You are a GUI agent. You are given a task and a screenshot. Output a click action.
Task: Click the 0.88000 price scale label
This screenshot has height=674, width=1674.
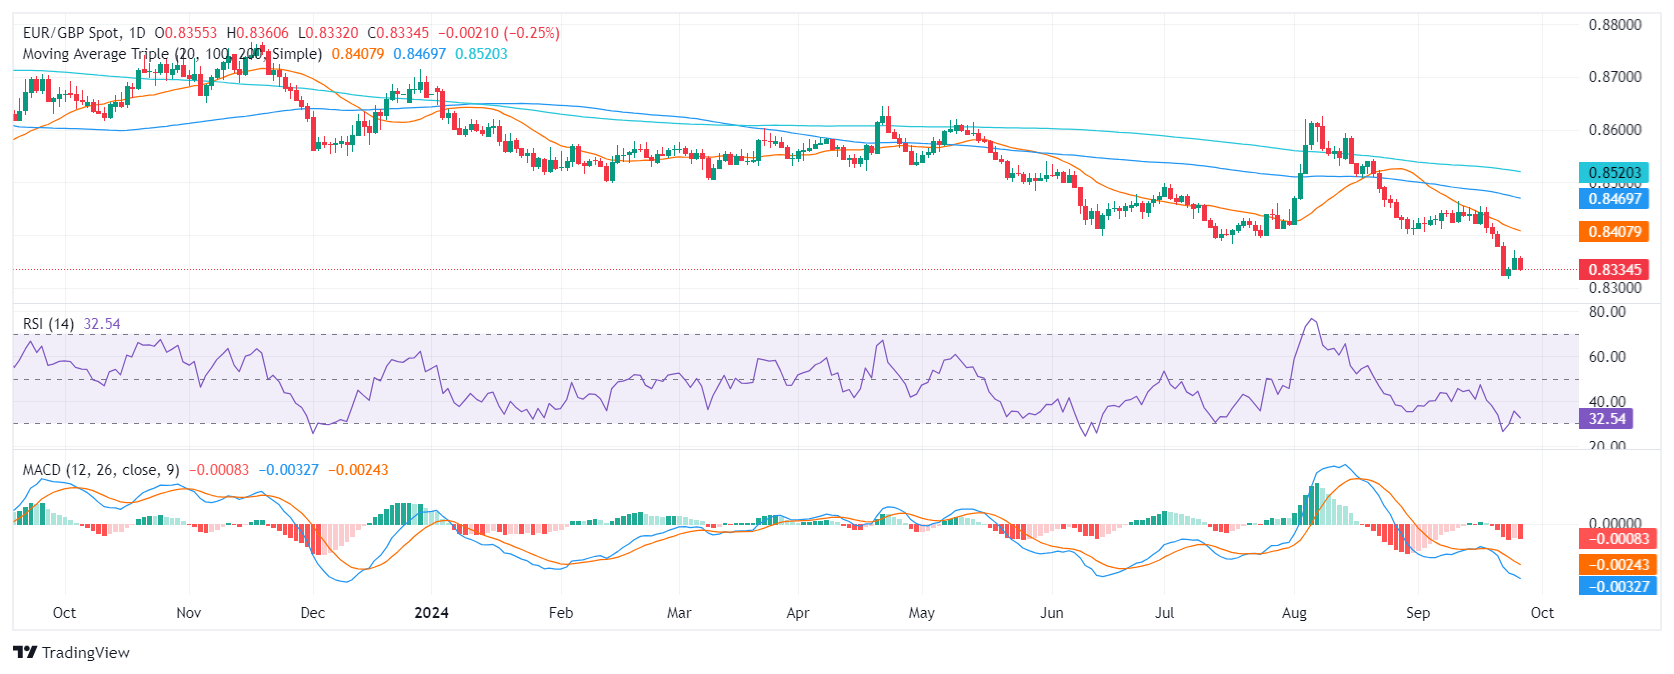(x=1615, y=25)
